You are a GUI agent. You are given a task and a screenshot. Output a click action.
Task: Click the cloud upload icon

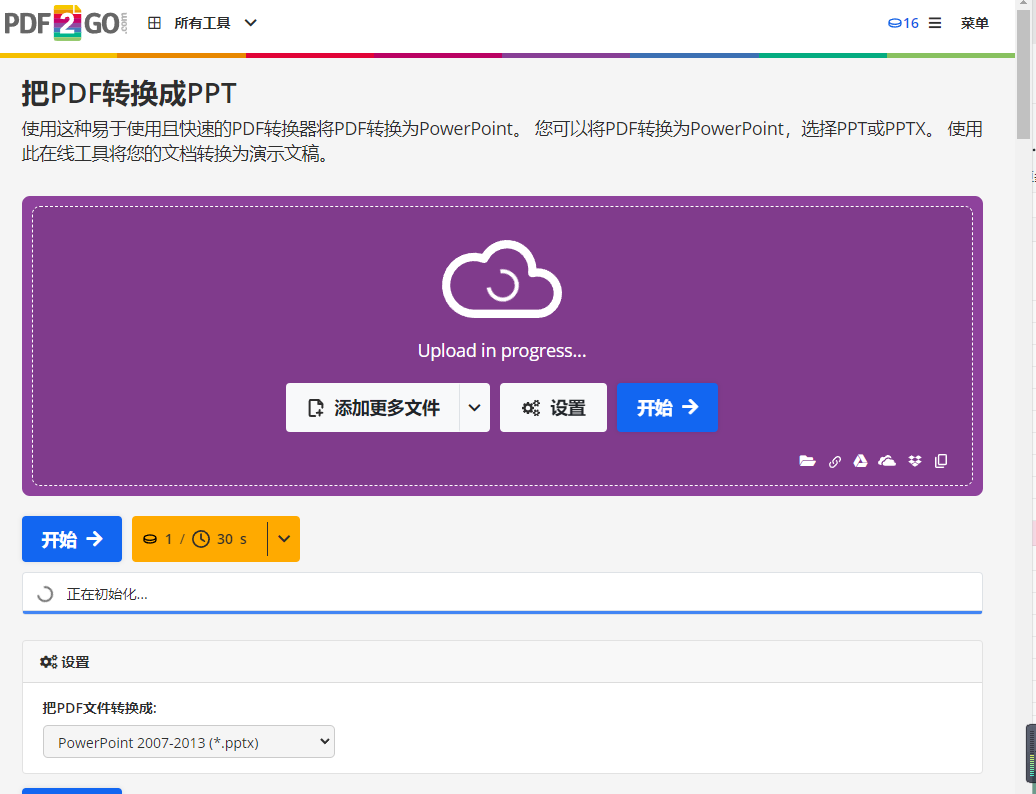tap(501, 279)
